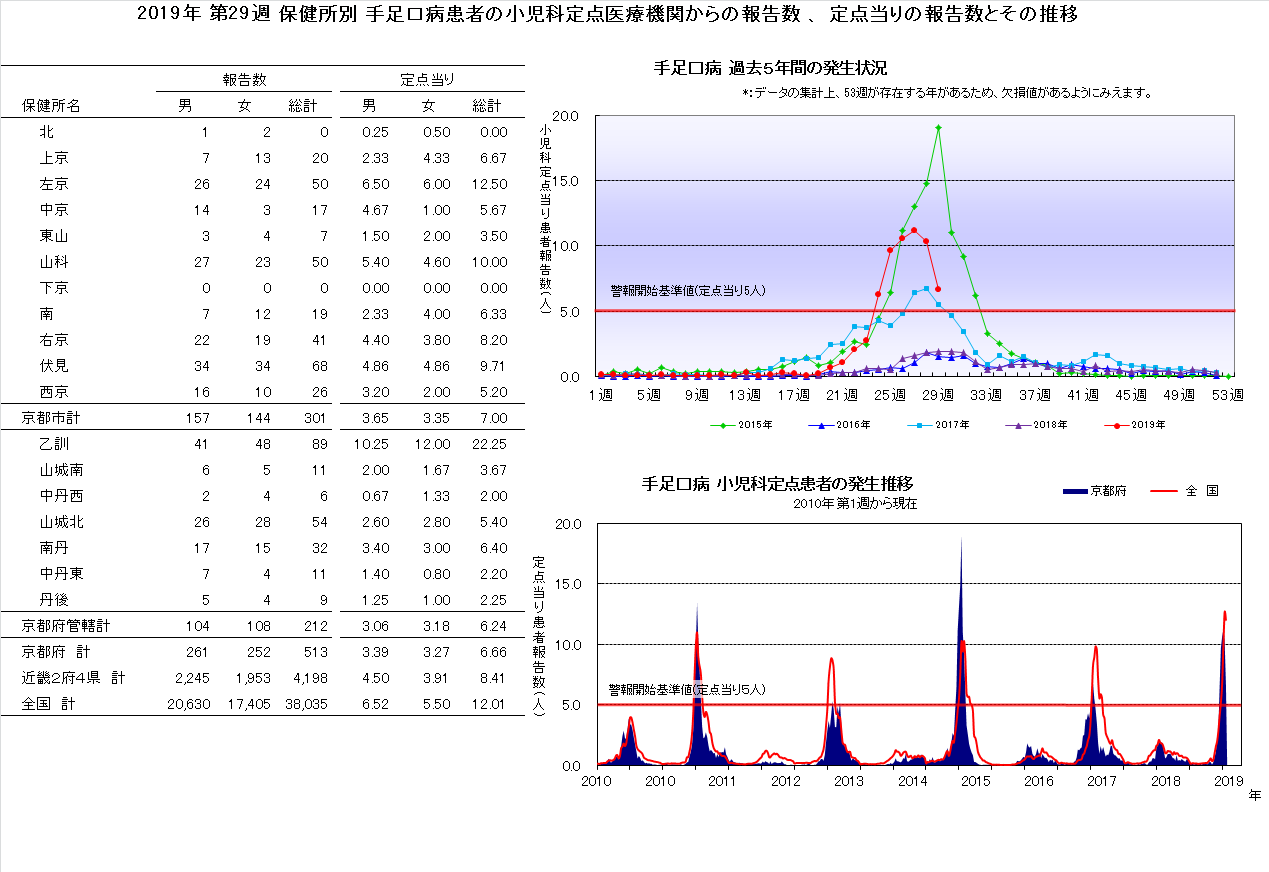Image resolution: width=1269 pixels, height=872 pixels.
Task: Select the 513 total for 京都府 計
Action: click(316, 652)
